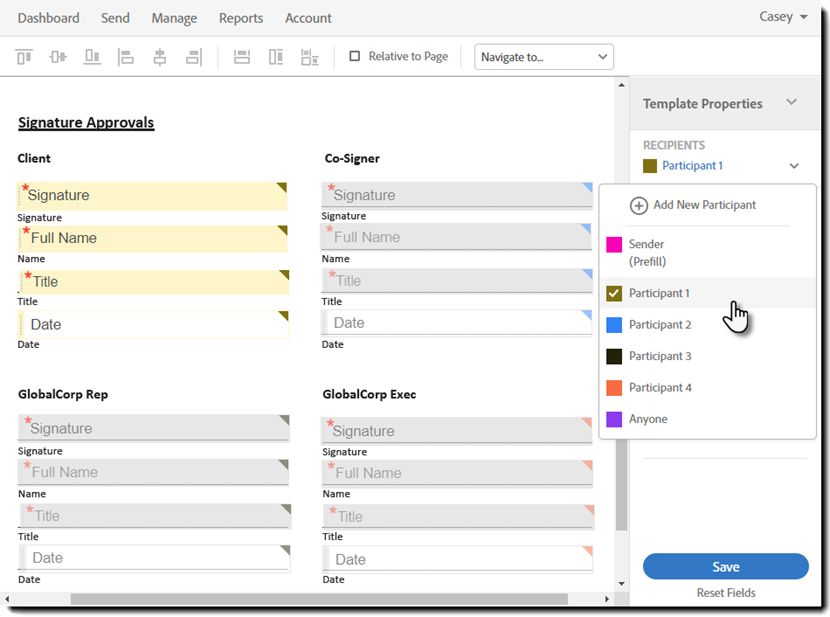Viewport: 830px width, 617px height.
Task: Click the match width icon
Action: coord(242,57)
